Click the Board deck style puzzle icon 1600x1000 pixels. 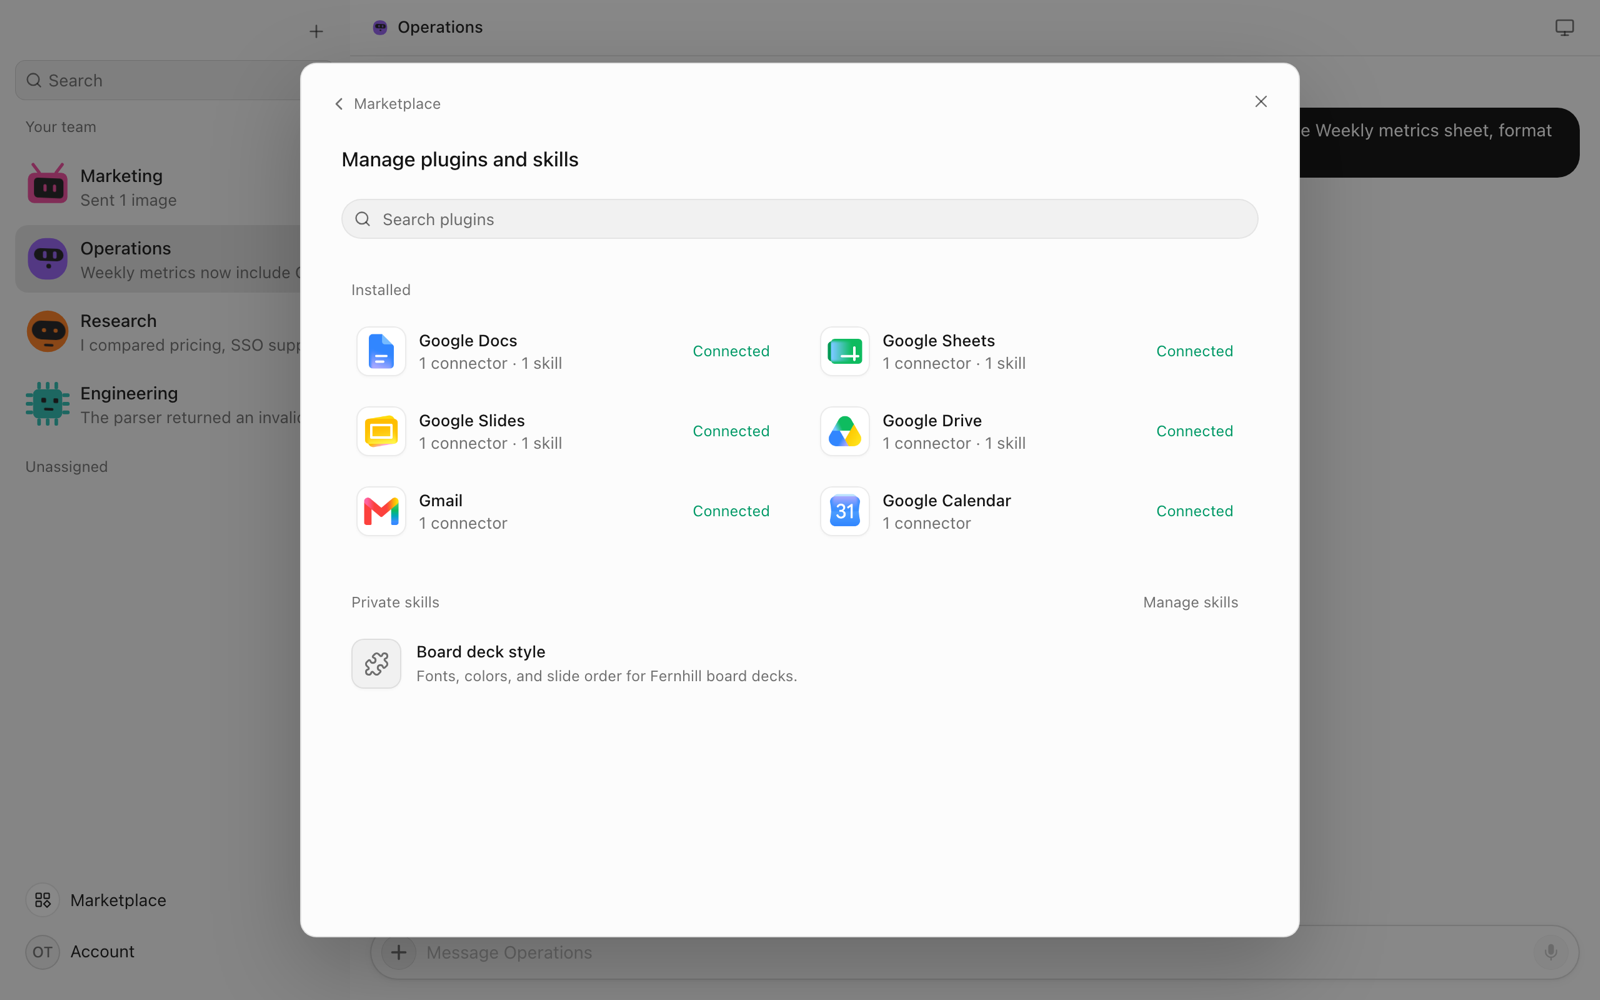(x=376, y=664)
